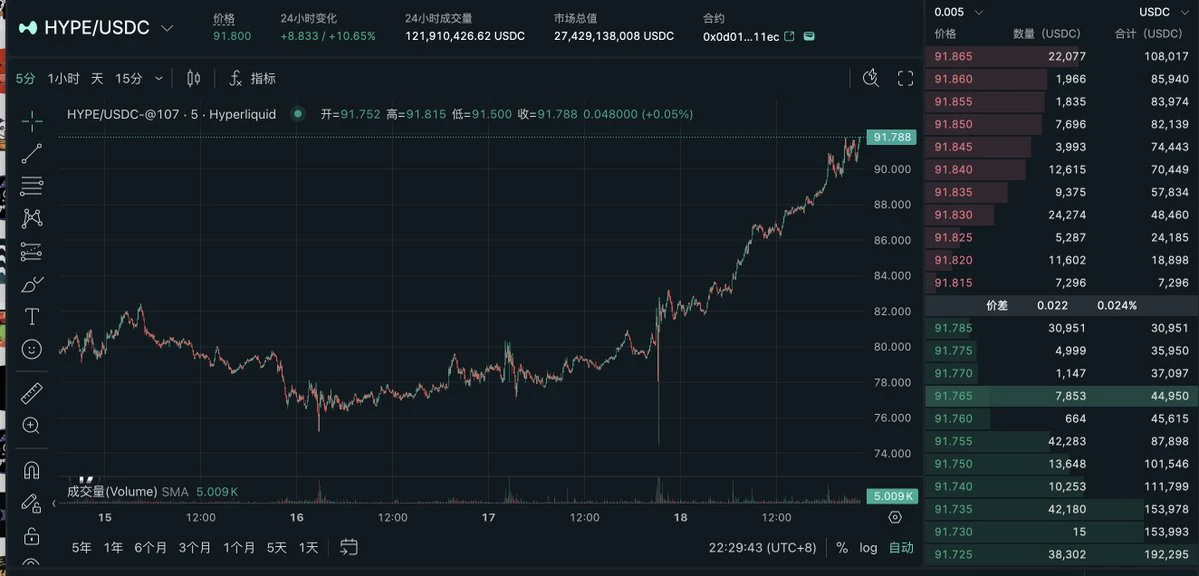Screen dimensions: 1199x576
Task: Select the 1小时 interval
Action: tap(61, 78)
